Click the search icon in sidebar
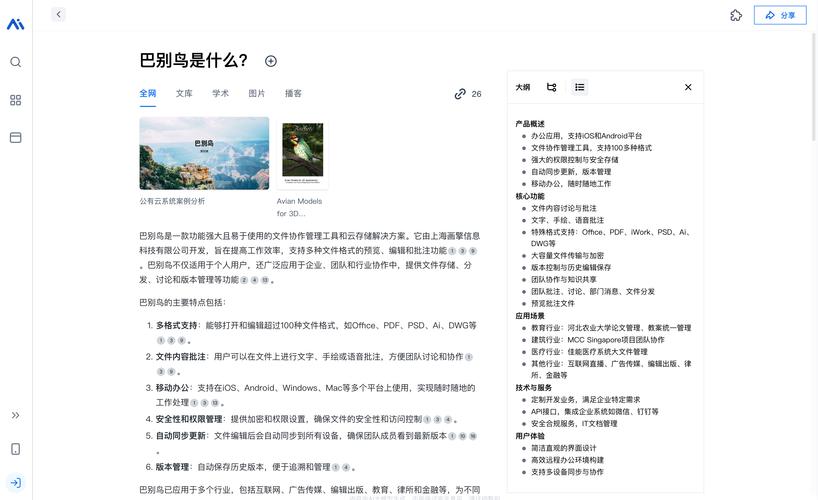This screenshot has width=818, height=500. [16, 62]
